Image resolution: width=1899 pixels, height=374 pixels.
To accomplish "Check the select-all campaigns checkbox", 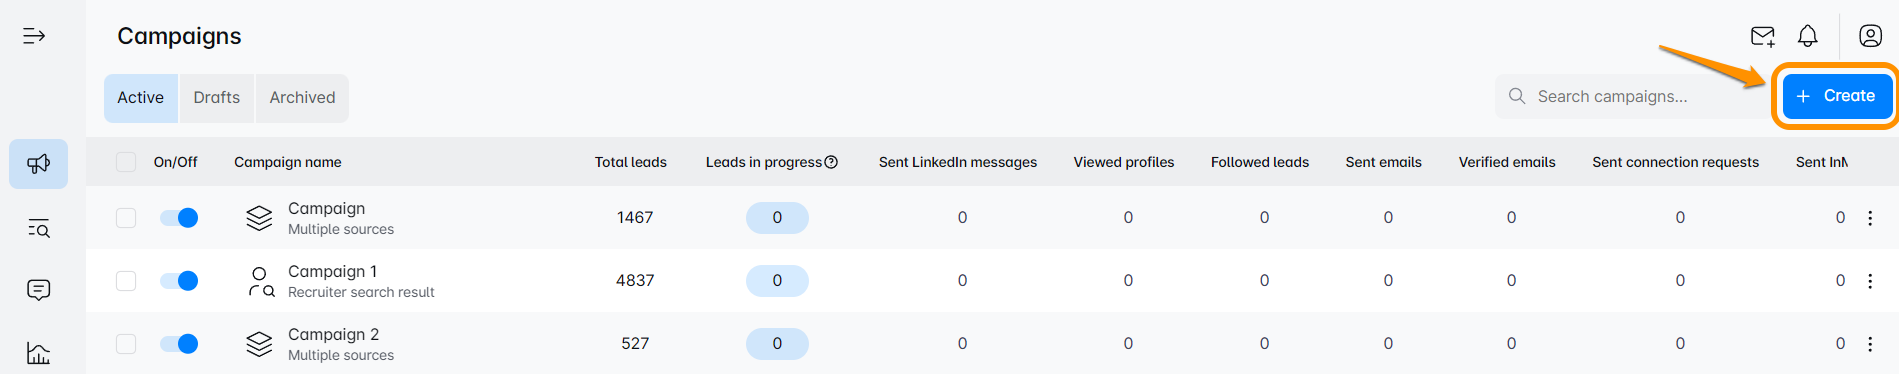I will pyautogui.click(x=126, y=162).
